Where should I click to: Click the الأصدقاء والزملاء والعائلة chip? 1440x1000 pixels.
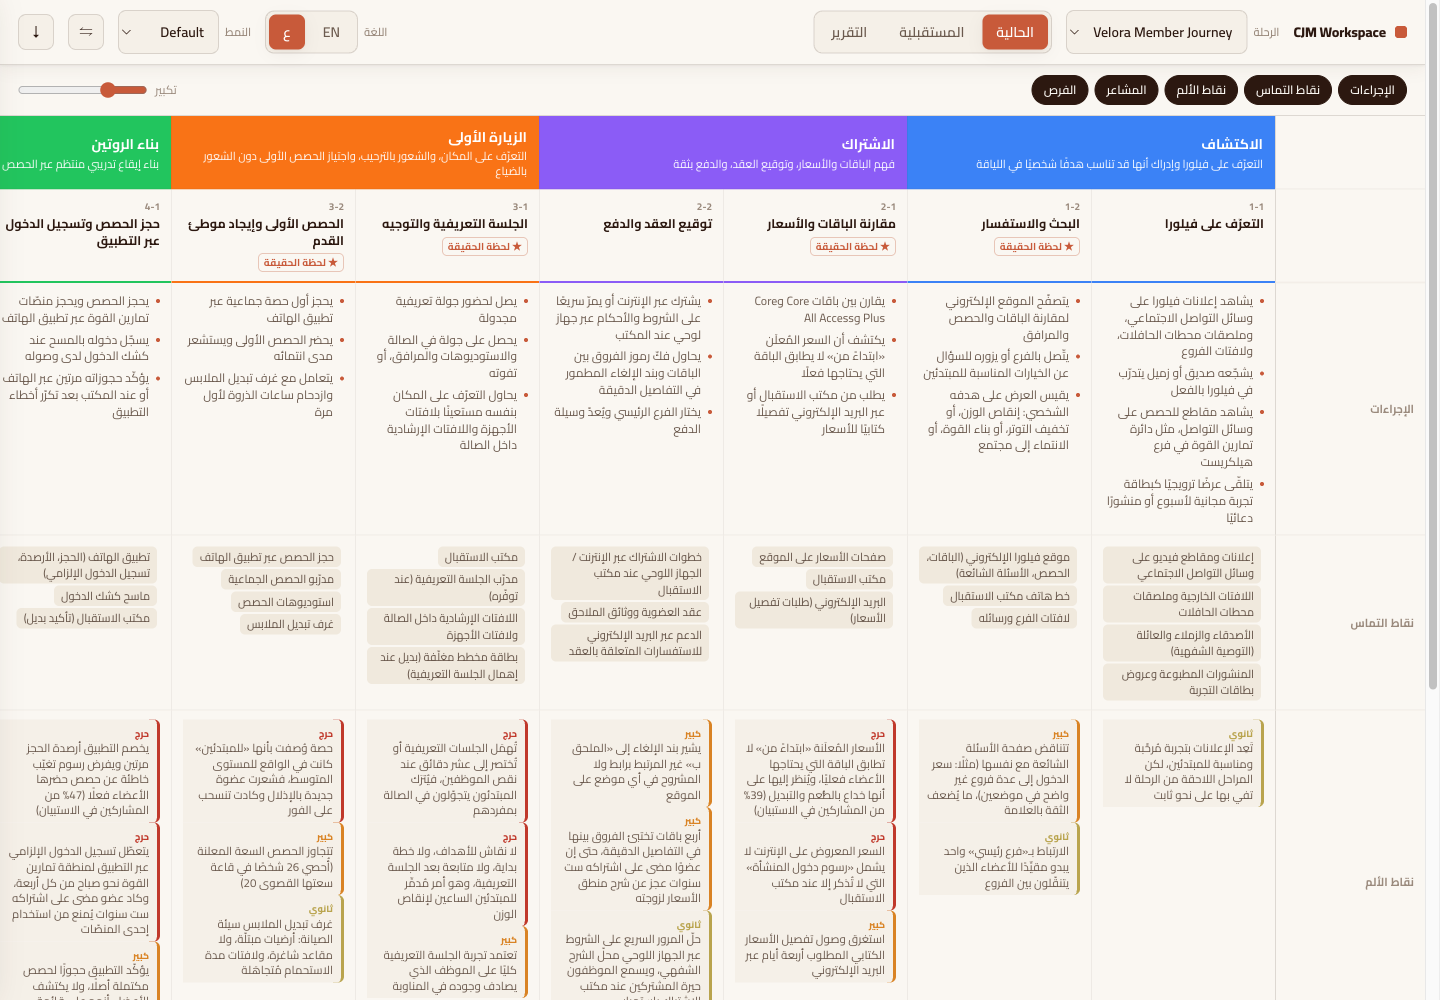point(1182,643)
